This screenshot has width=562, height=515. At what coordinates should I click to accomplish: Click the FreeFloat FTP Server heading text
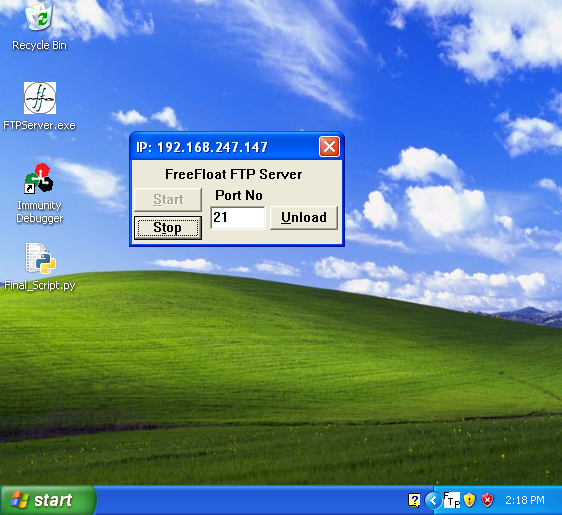pyautogui.click(x=234, y=174)
